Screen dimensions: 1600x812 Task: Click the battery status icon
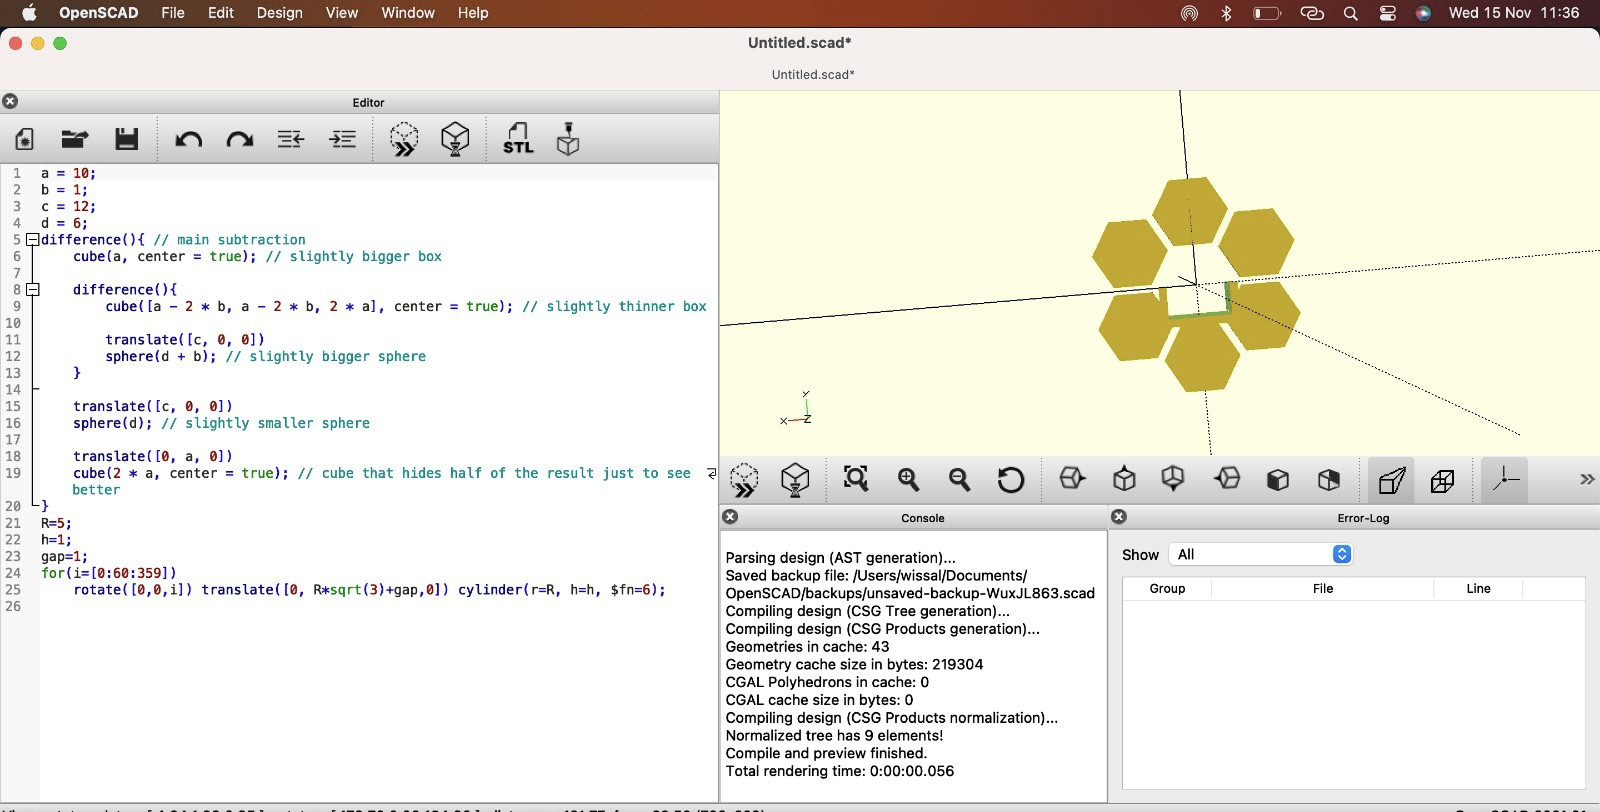click(x=1267, y=13)
